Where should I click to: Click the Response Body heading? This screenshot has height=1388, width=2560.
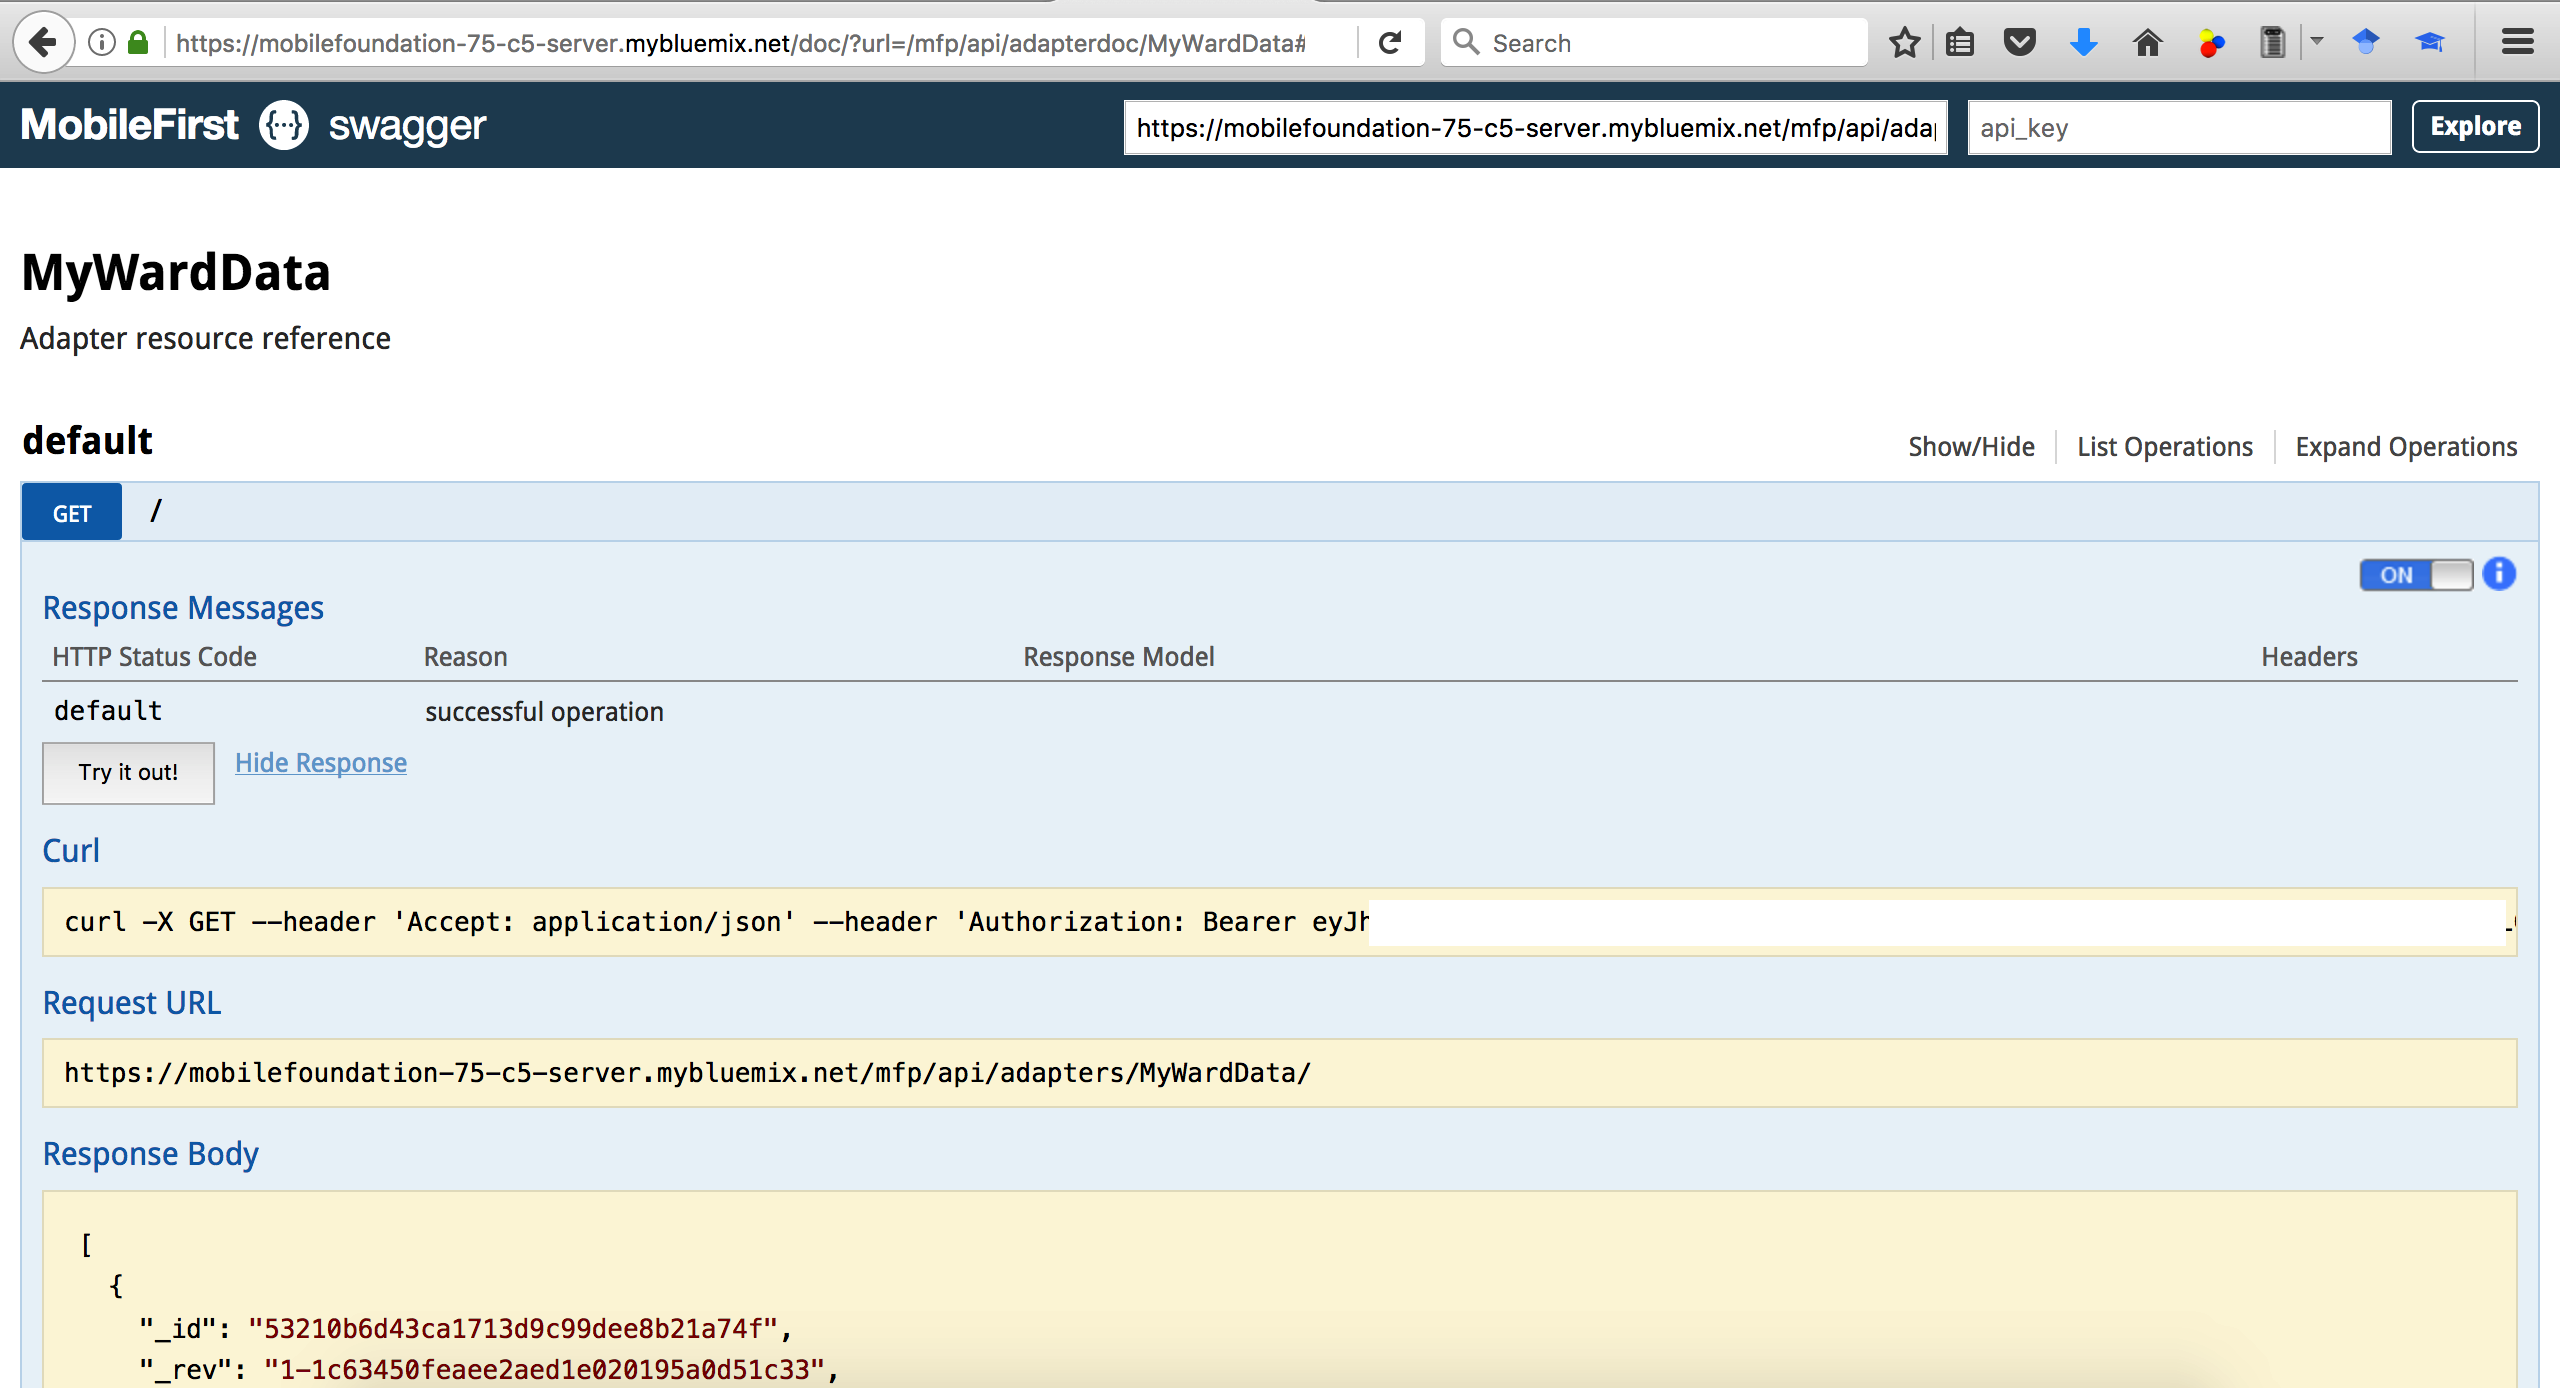(151, 1154)
